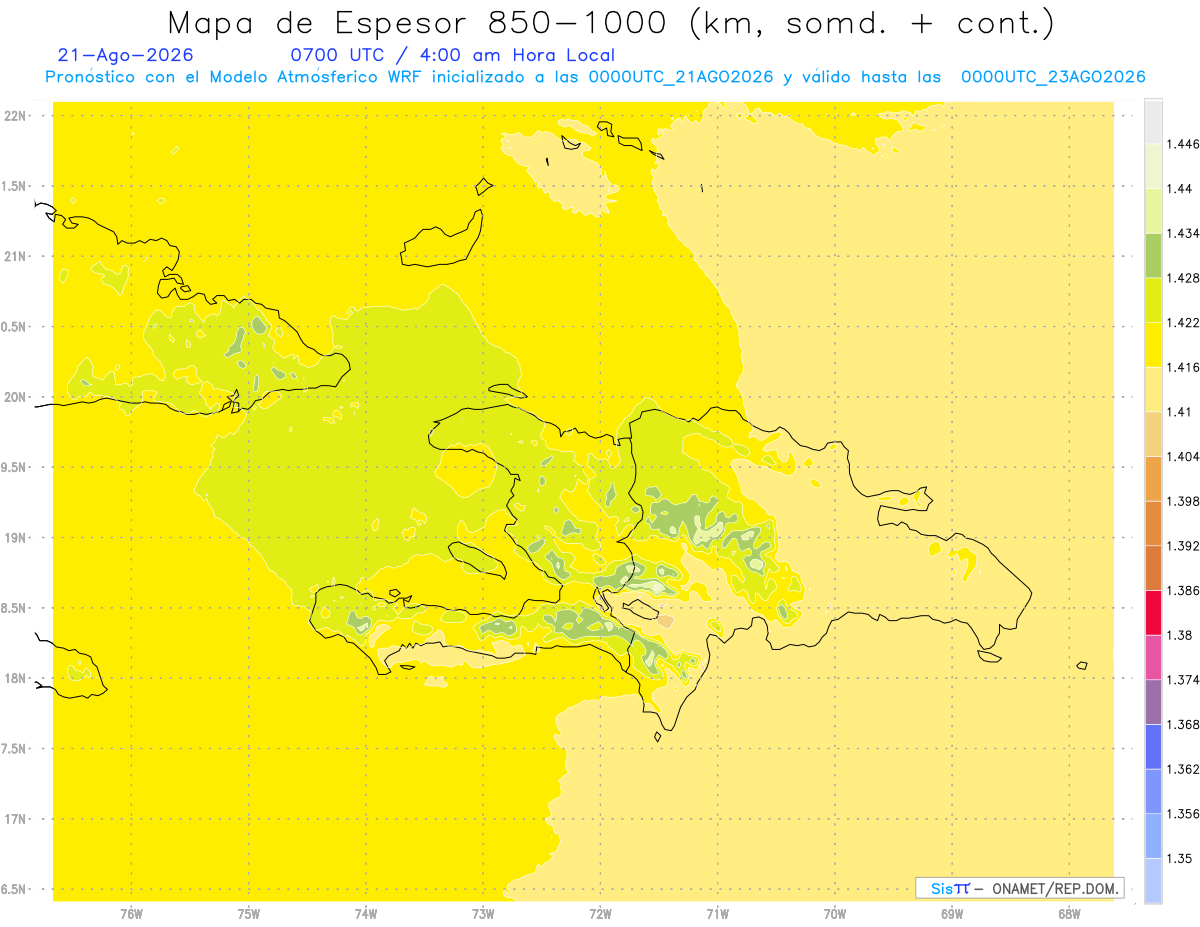Click the longitude label "75W"
The width and height of the screenshot is (1200, 927).
pos(249,913)
